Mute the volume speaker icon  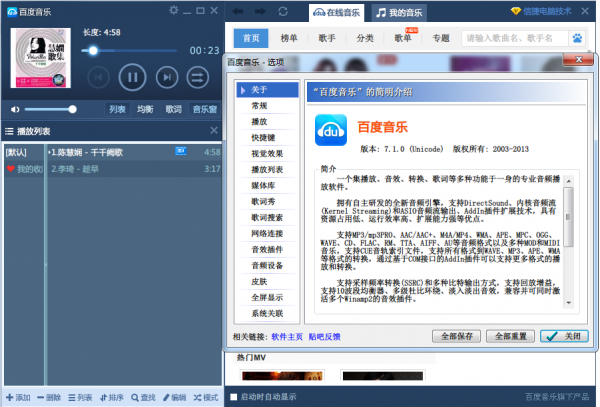tap(15, 110)
